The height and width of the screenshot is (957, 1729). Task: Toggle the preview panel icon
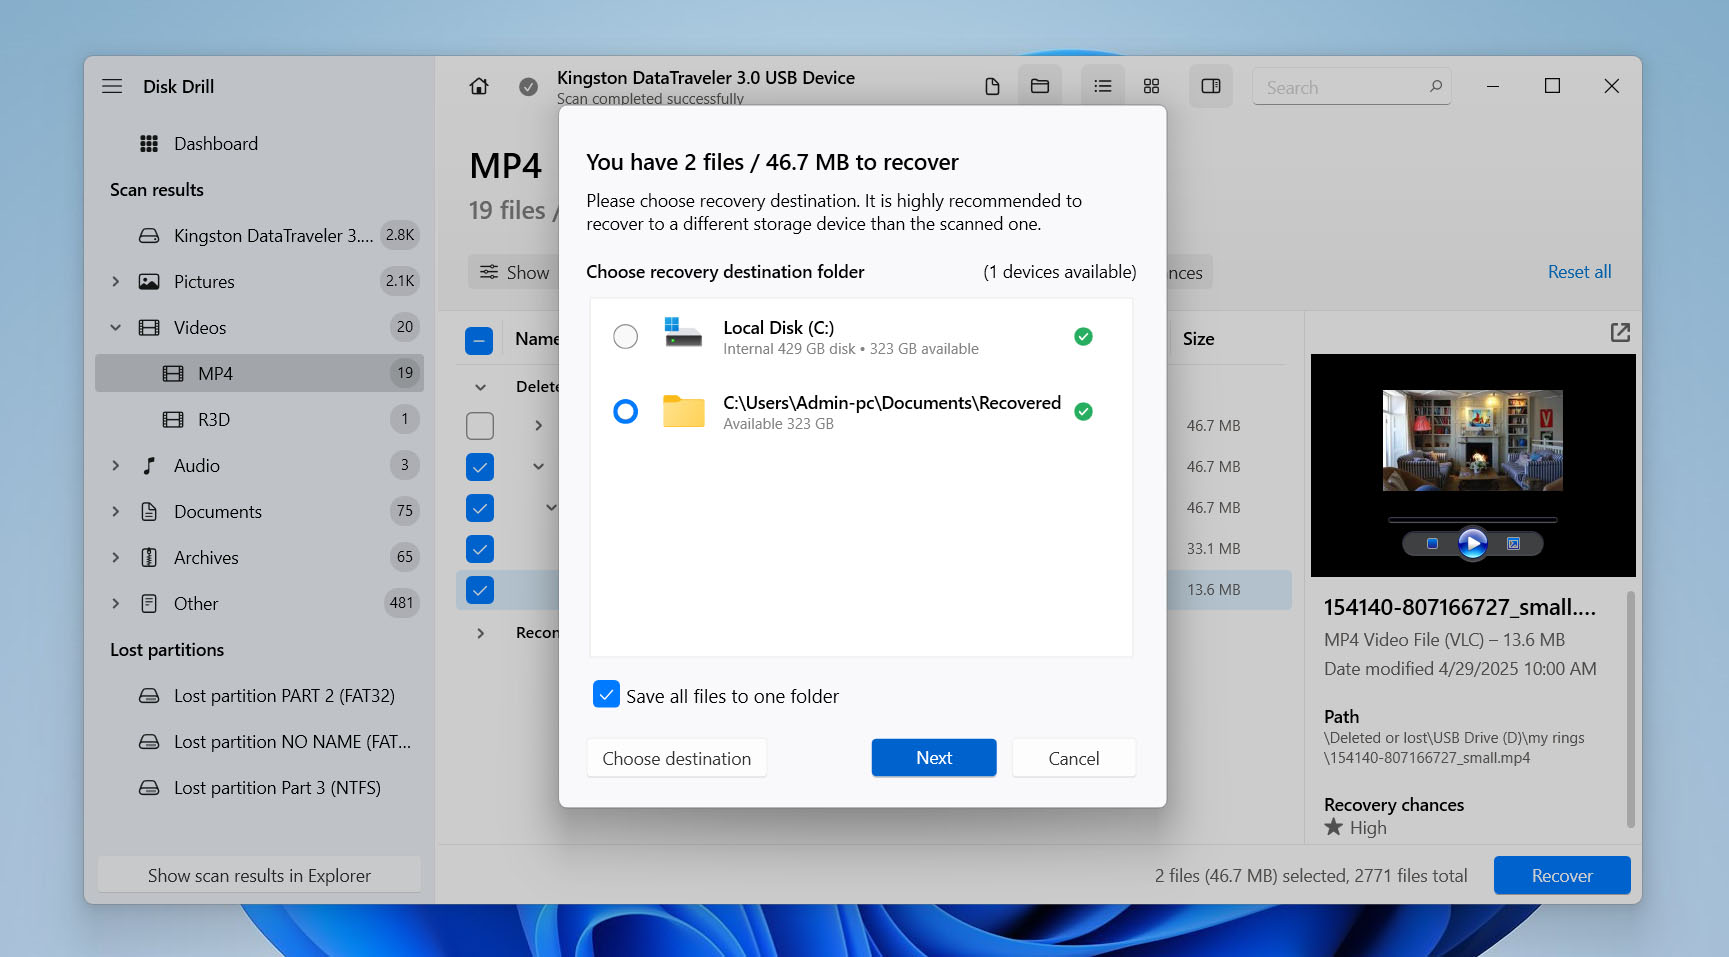click(x=1211, y=86)
